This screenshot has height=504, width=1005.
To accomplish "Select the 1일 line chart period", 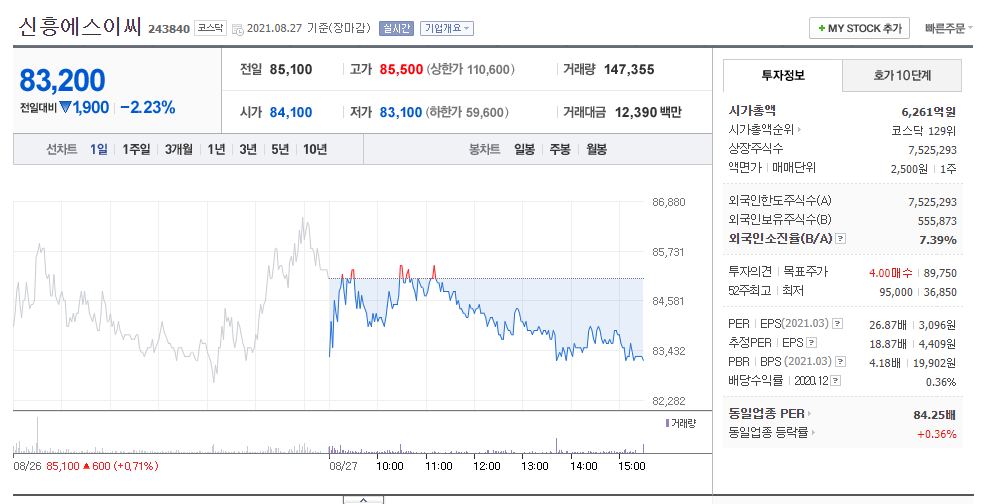I will 99,149.
